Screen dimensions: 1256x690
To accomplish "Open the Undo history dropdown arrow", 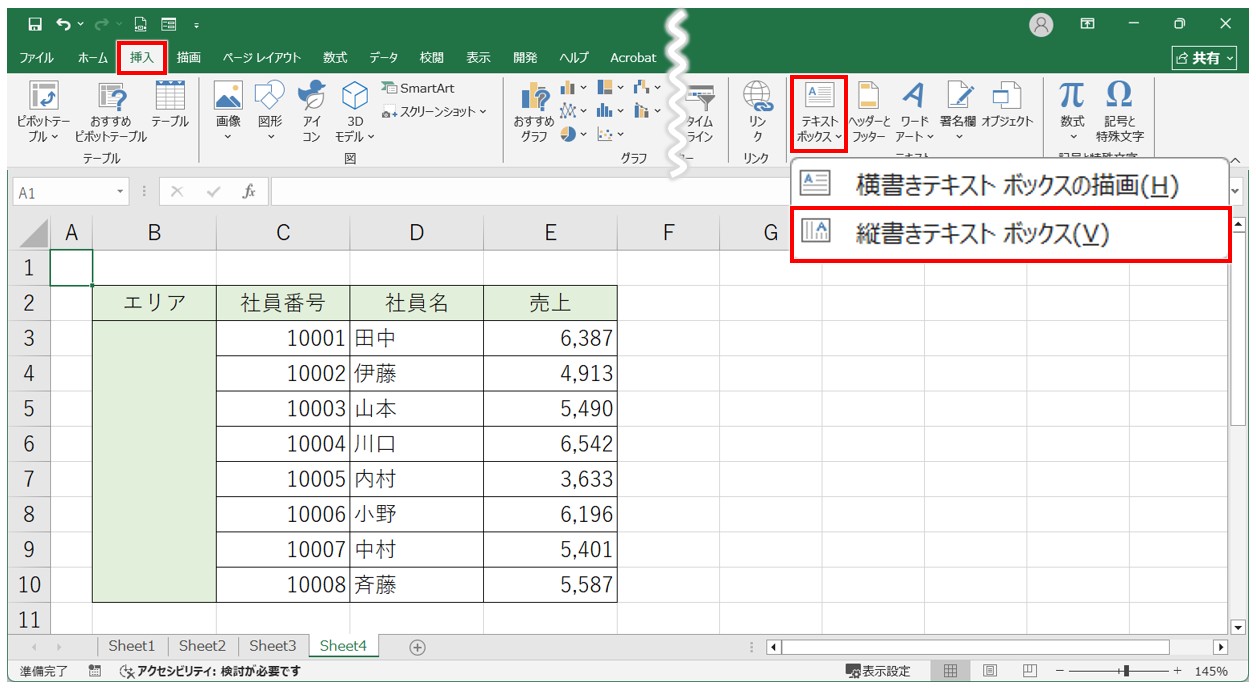I will [x=81, y=24].
